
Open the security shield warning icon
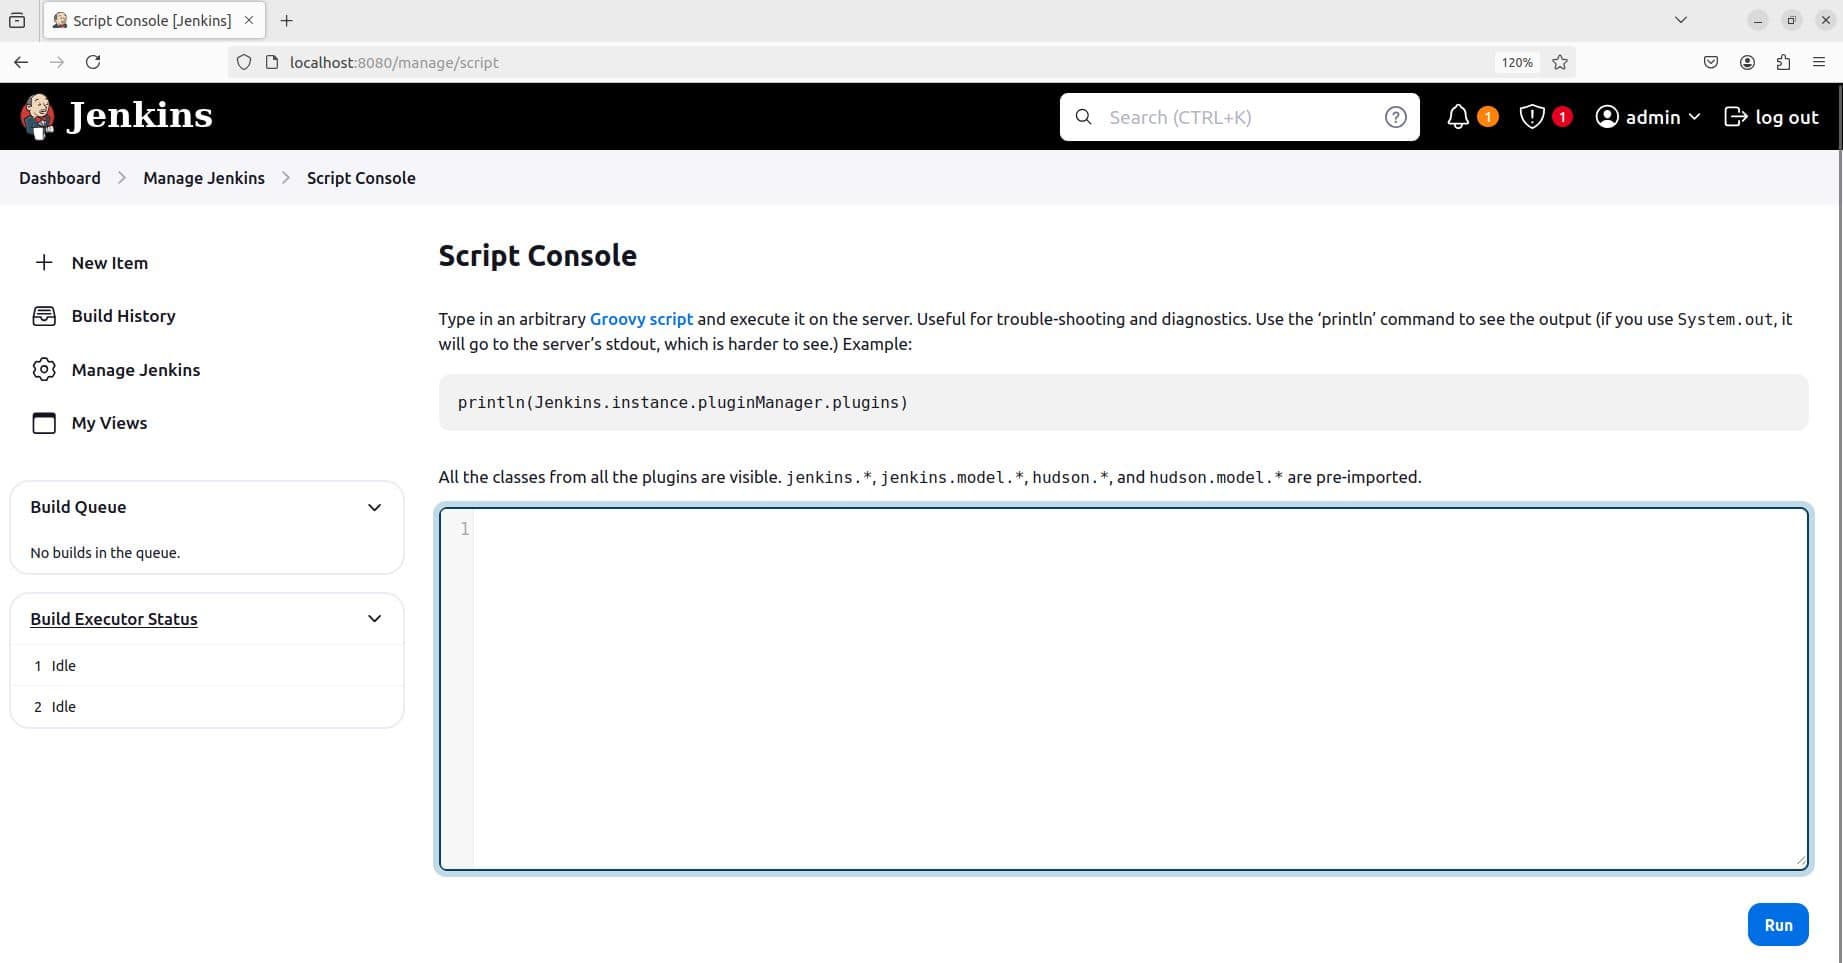pyautogui.click(x=1532, y=117)
